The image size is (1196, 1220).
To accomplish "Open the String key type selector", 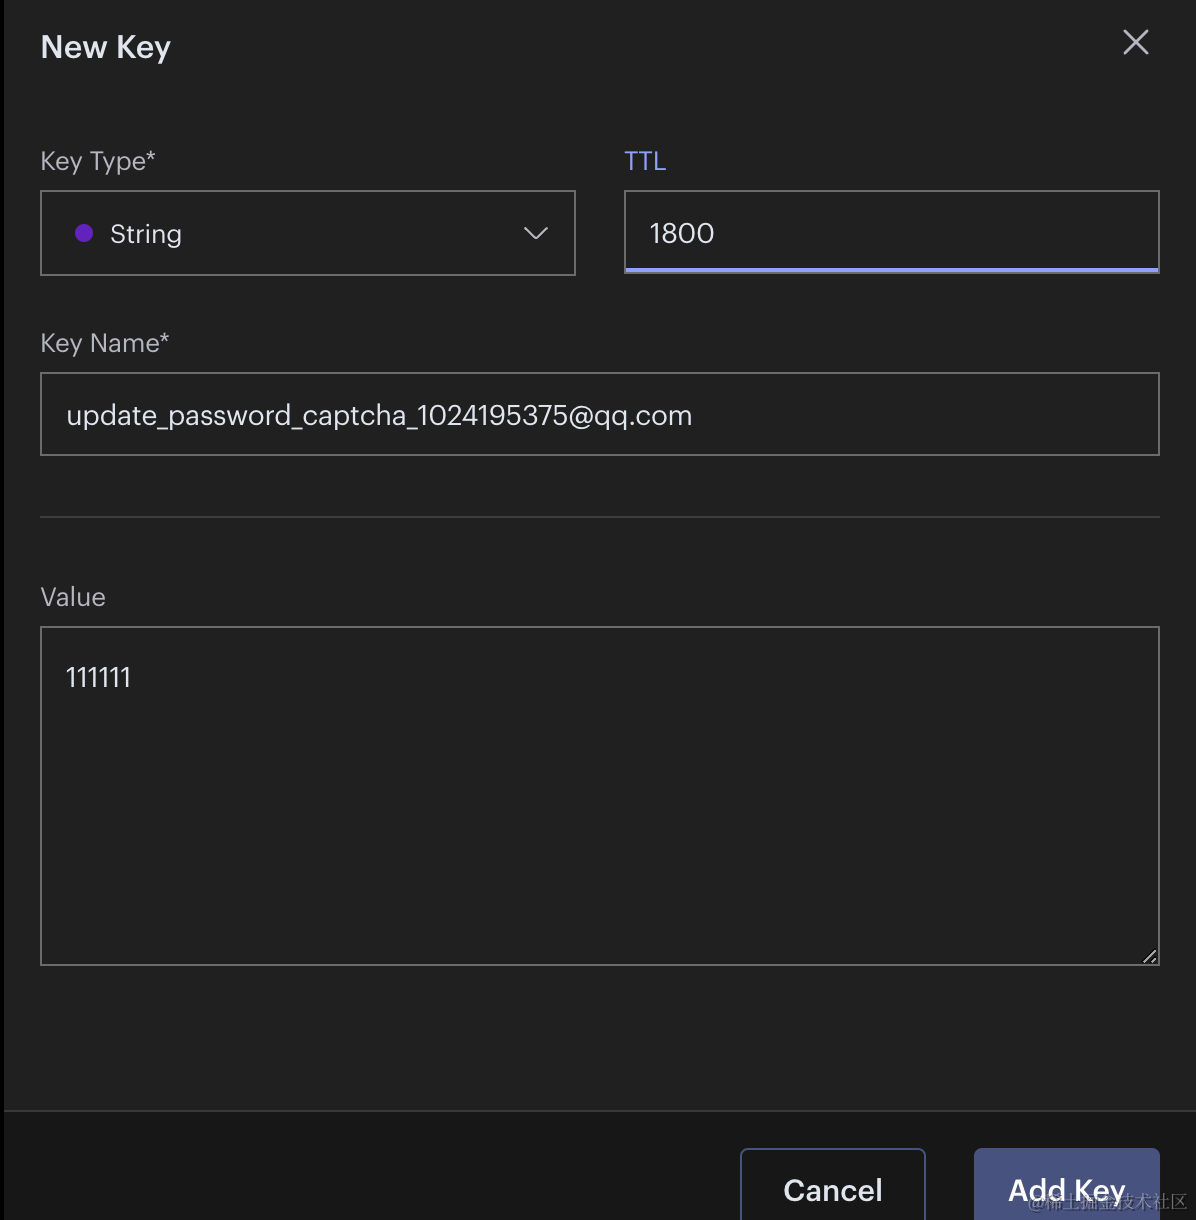I will click(x=307, y=233).
